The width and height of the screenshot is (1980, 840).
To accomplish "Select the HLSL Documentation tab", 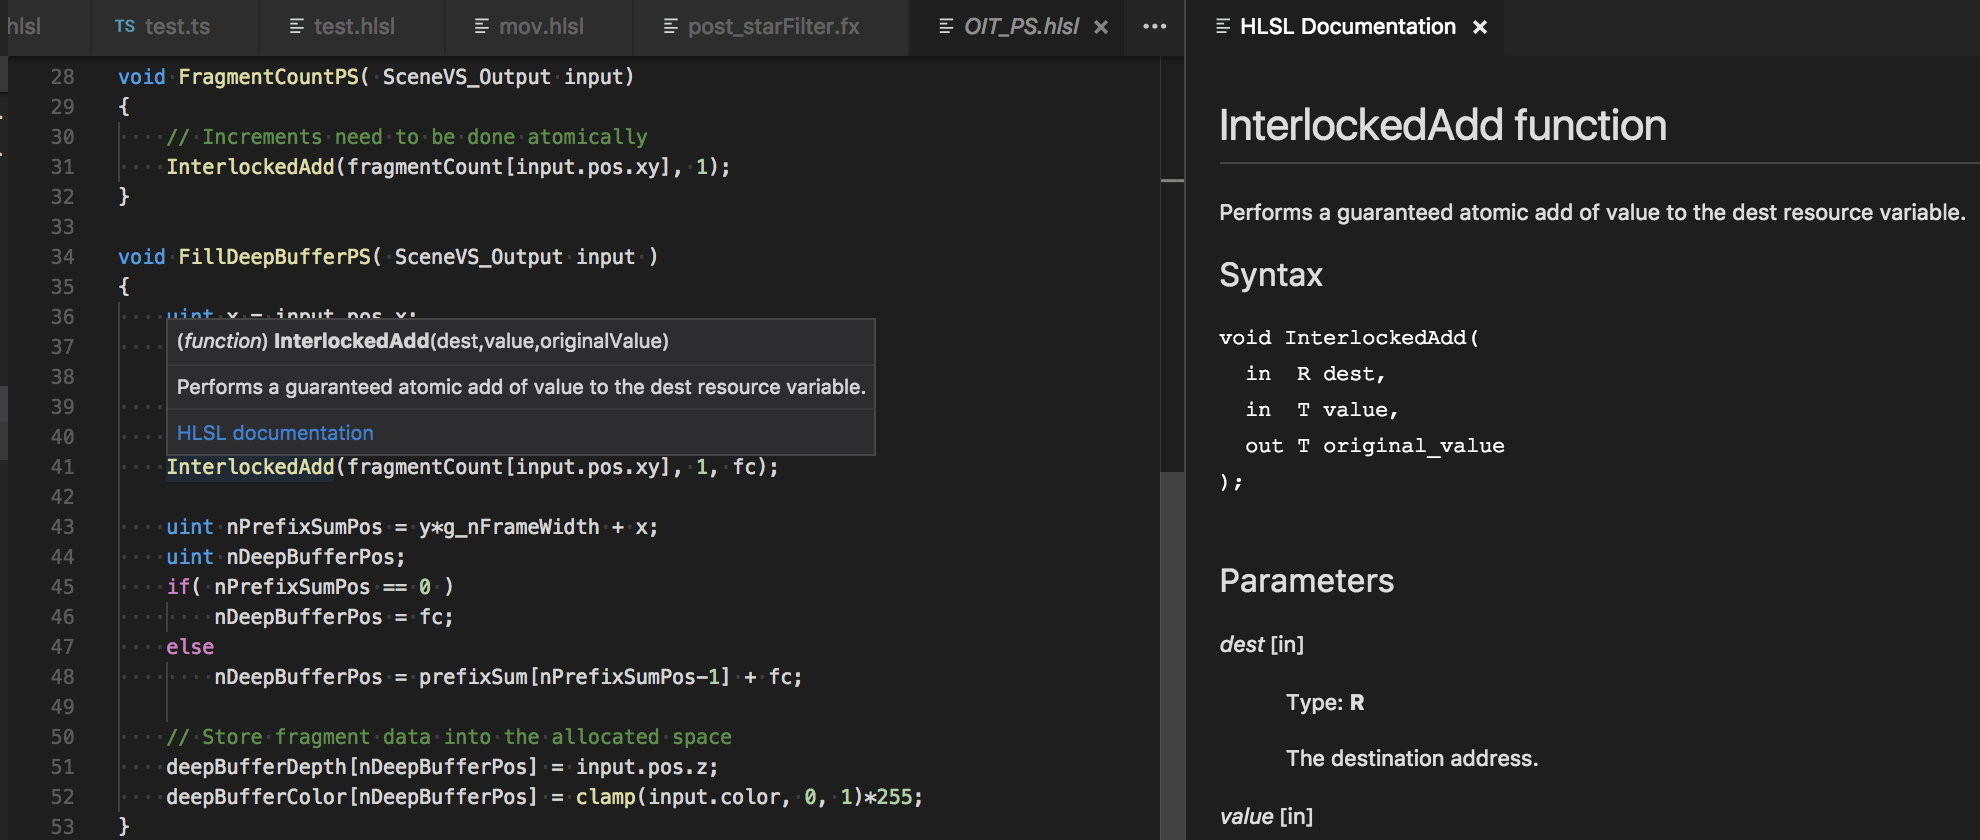I will (1347, 27).
